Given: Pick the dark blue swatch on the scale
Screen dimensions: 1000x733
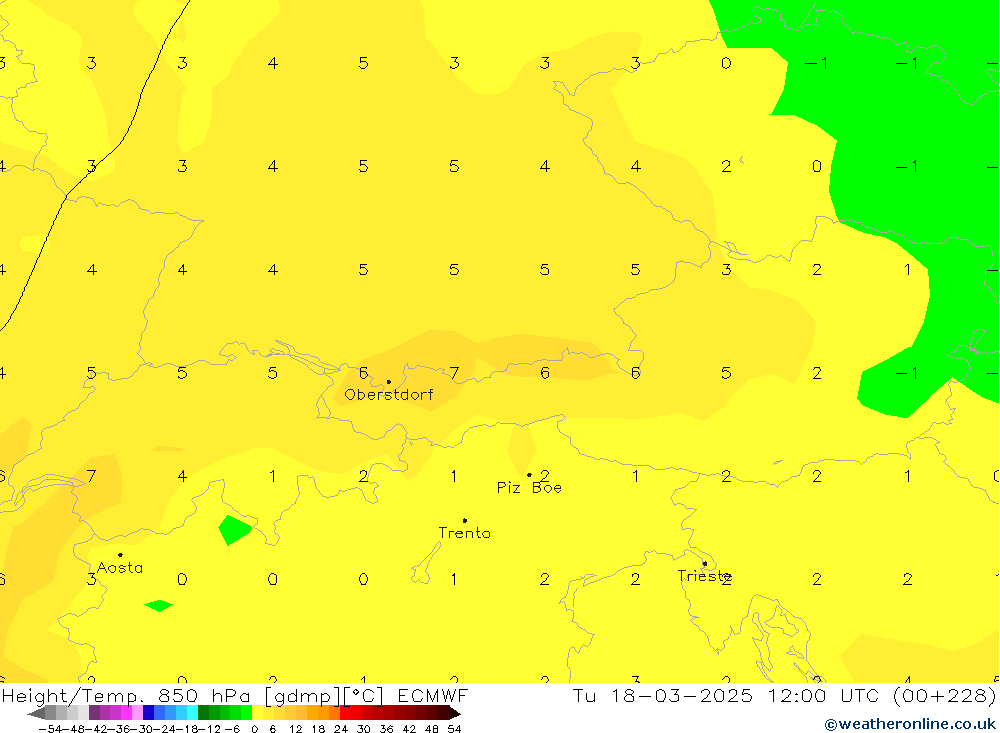Looking at the screenshot, I should pyautogui.click(x=148, y=713).
